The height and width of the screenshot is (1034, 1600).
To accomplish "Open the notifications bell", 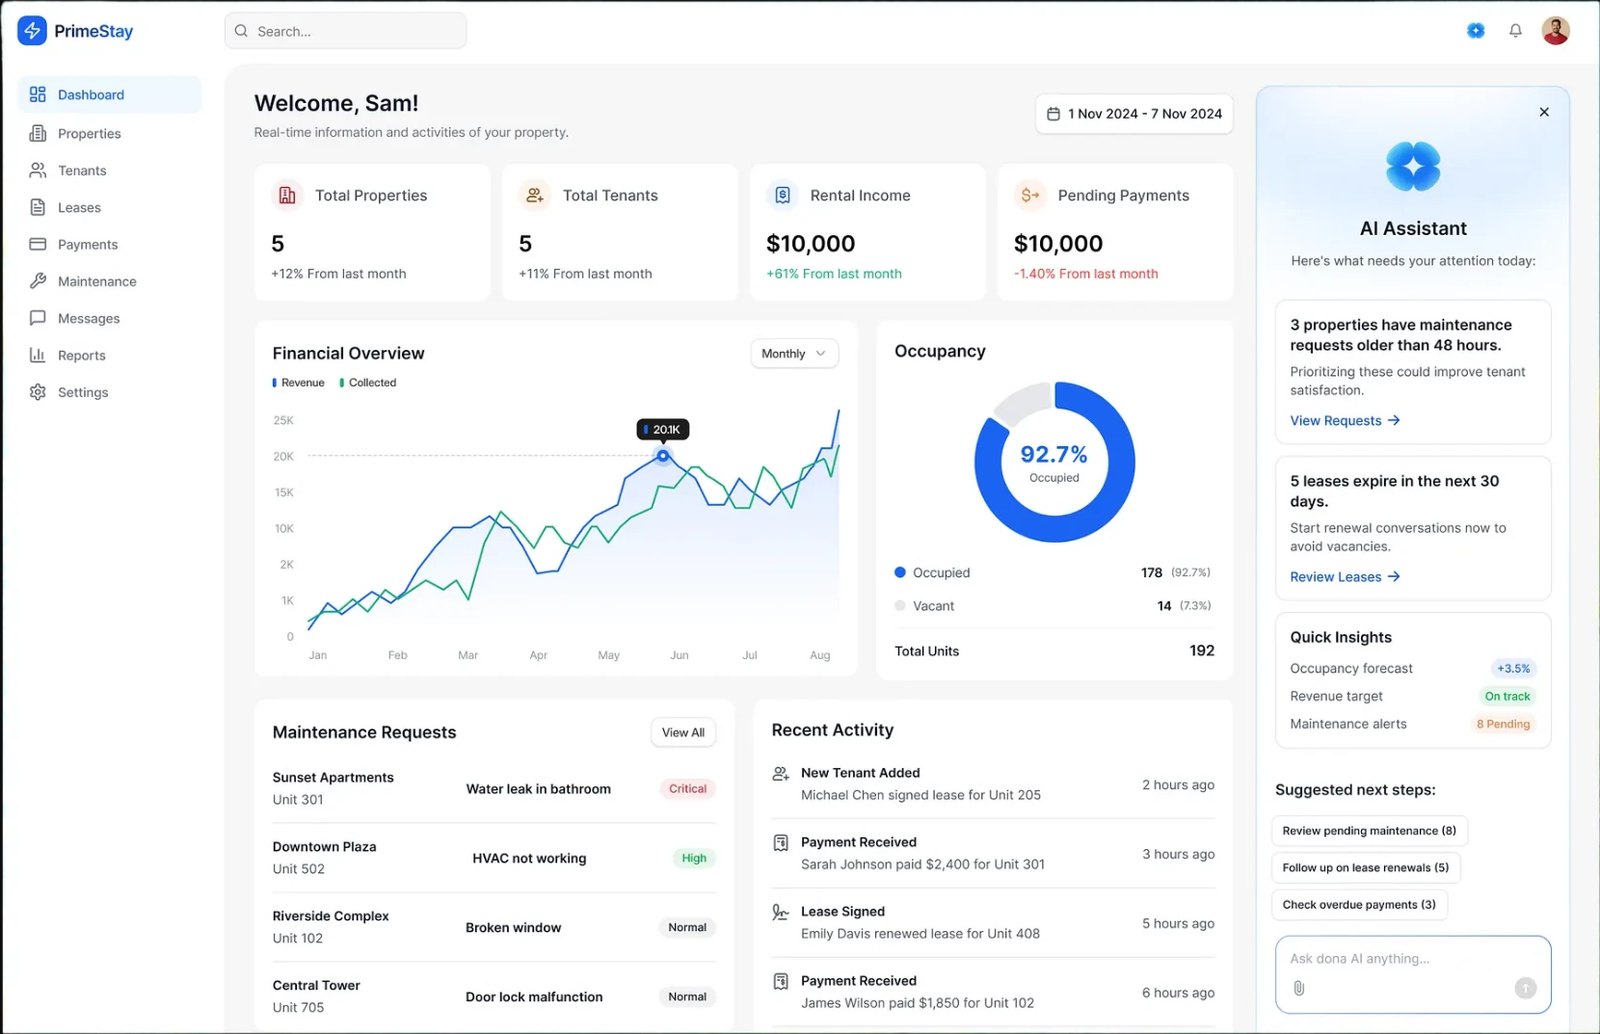I will click(x=1516, y=31).
